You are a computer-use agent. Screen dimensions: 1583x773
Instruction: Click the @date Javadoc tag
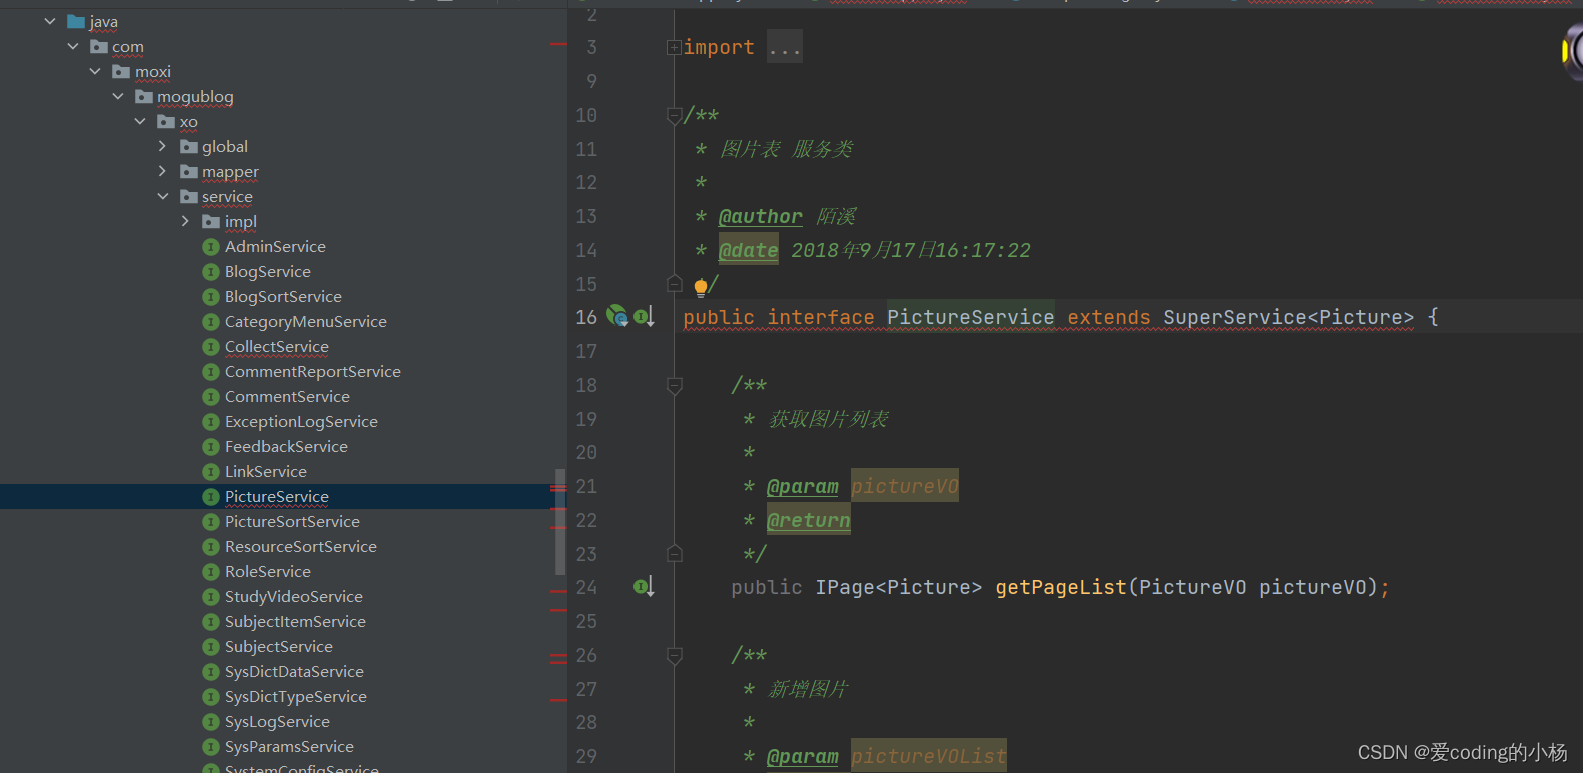coord(748,250)
